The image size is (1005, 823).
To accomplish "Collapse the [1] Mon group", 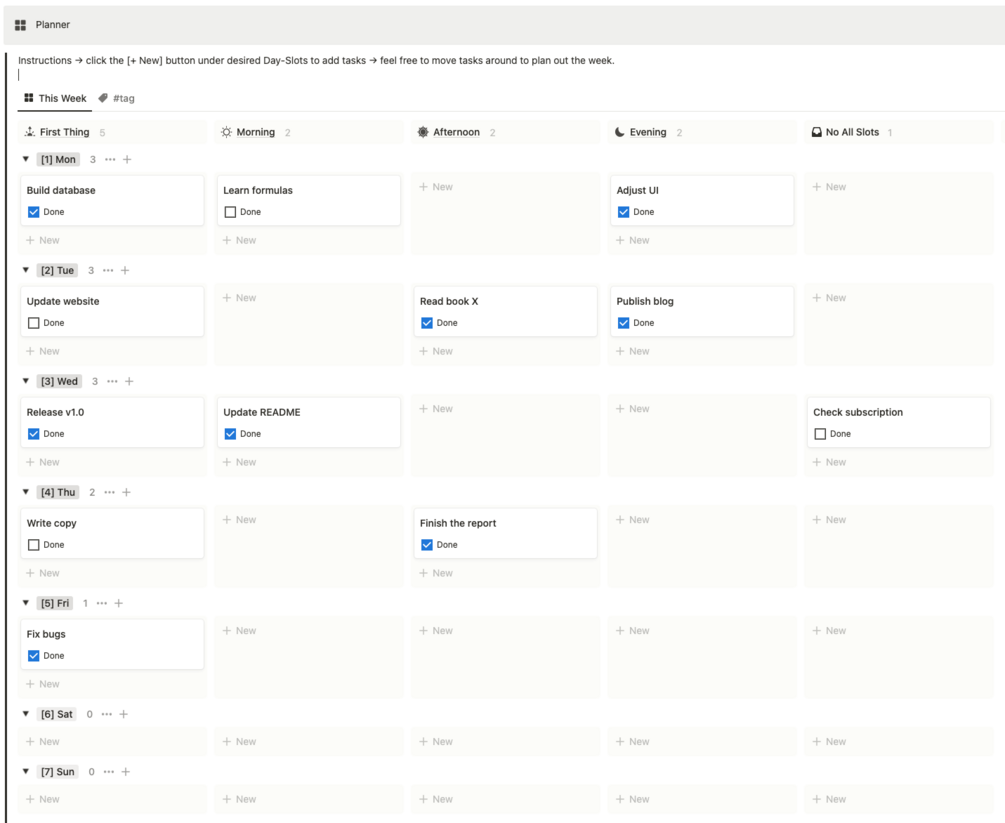I will click(26, 160).
